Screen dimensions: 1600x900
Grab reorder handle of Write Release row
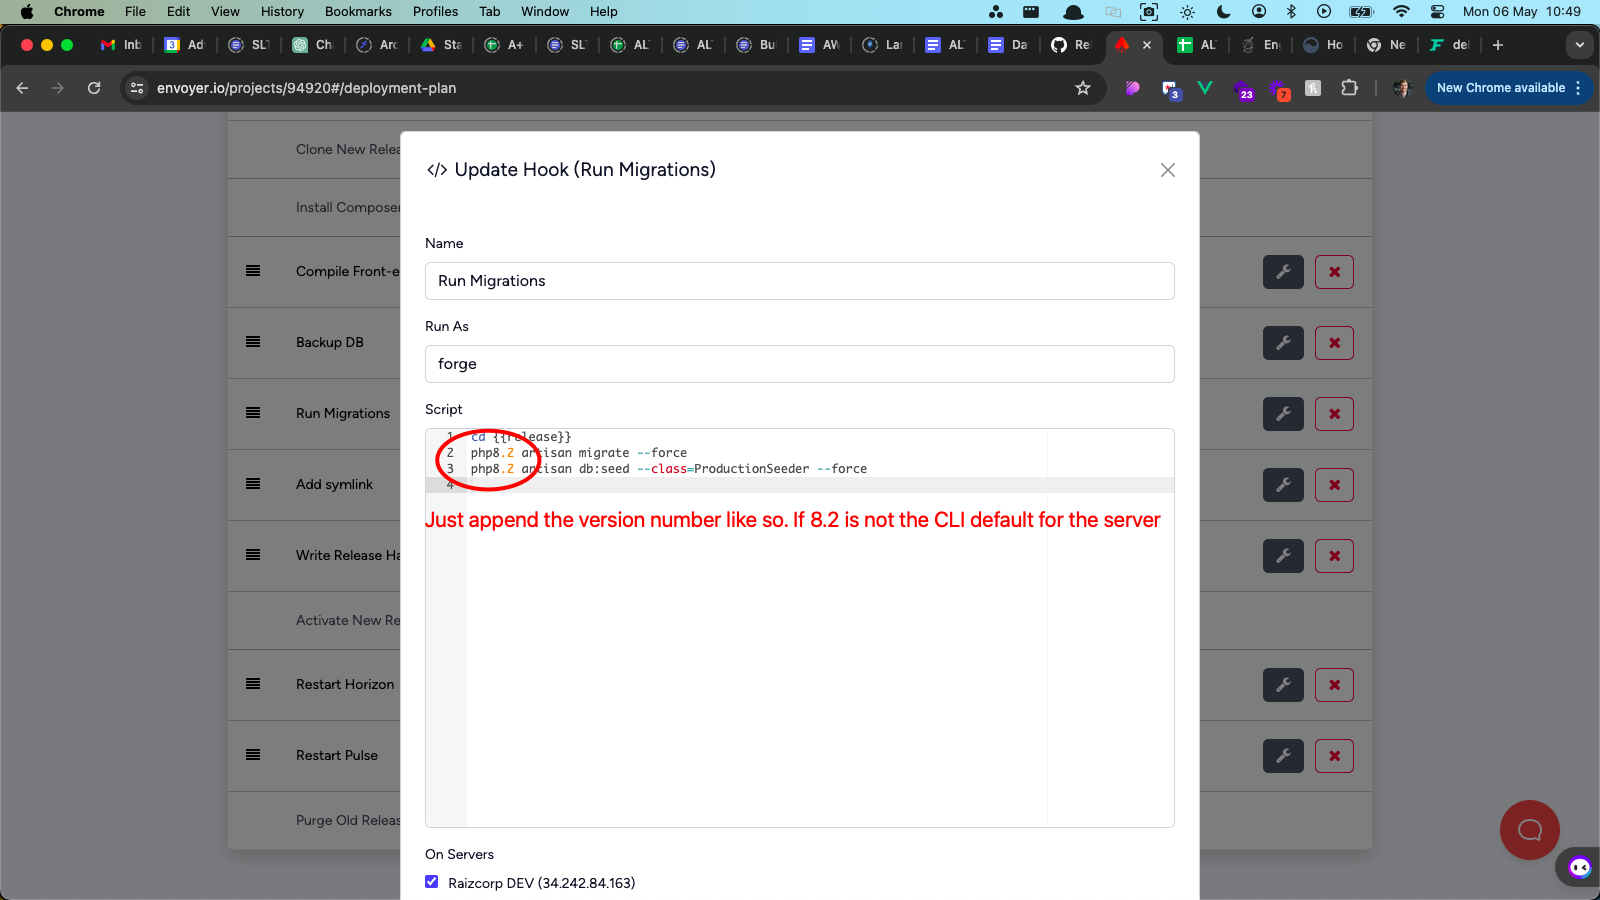click(x=253, y=555)
